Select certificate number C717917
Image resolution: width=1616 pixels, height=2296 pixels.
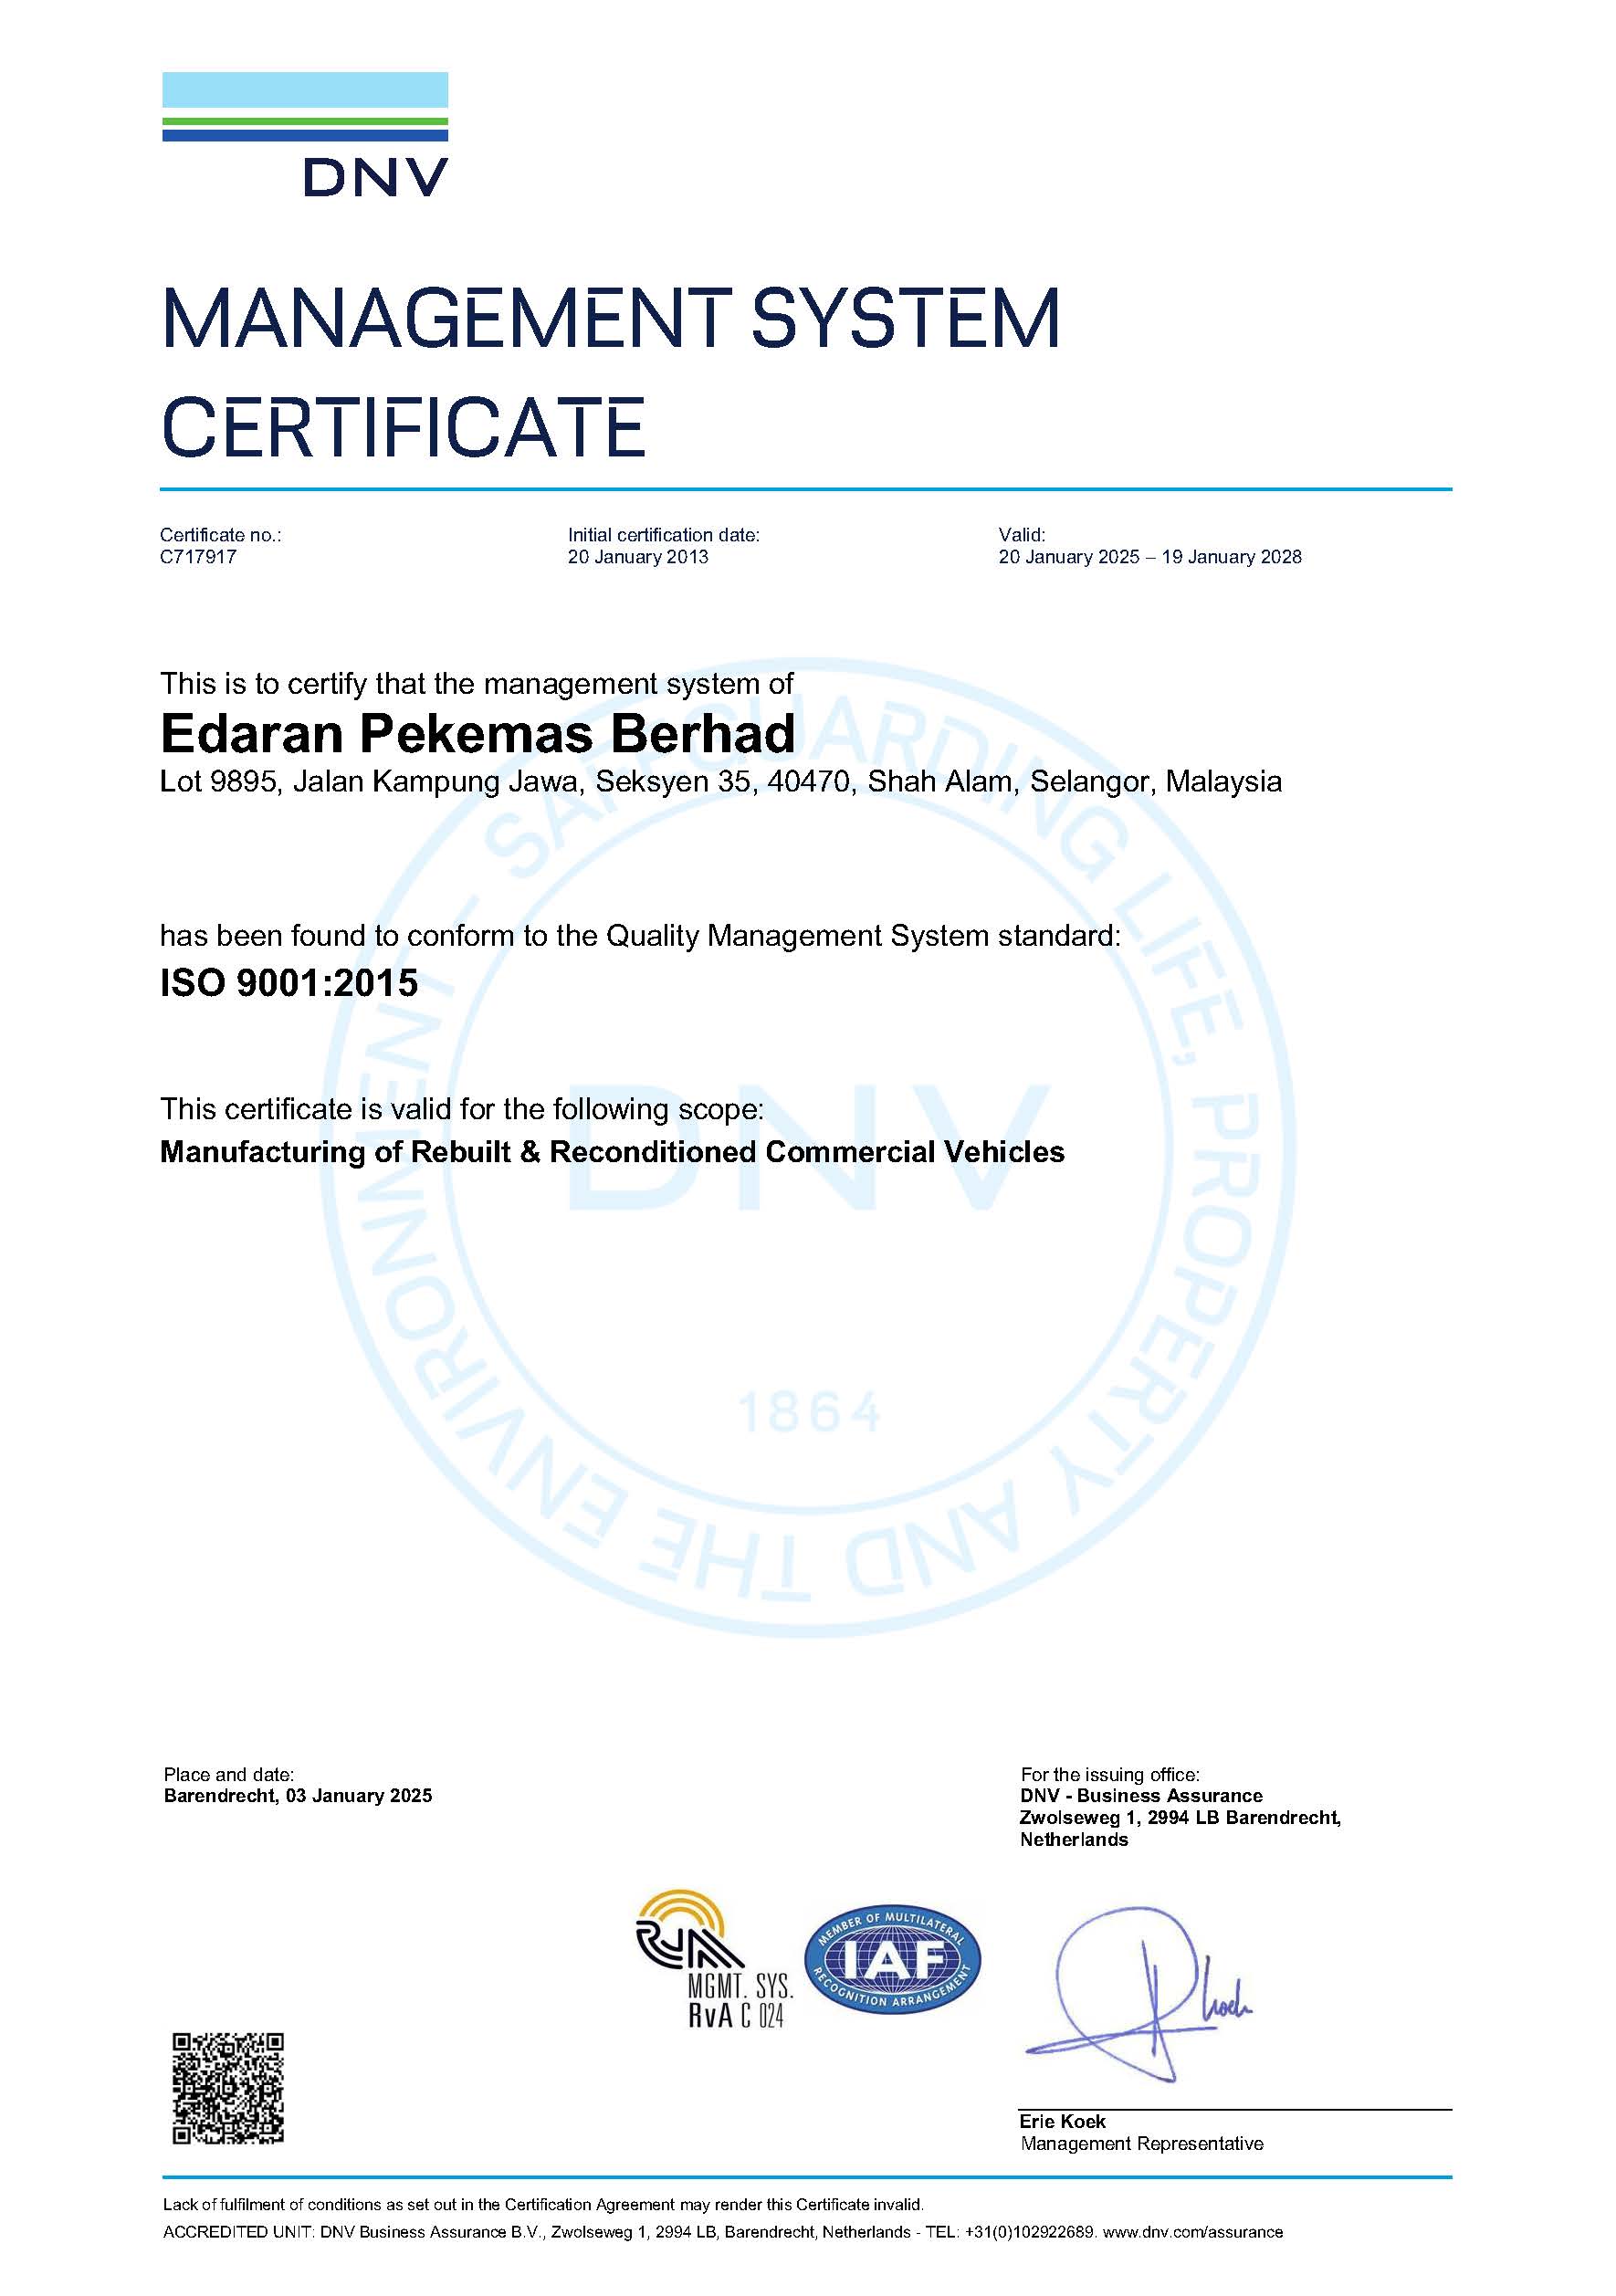coord(198,557)
